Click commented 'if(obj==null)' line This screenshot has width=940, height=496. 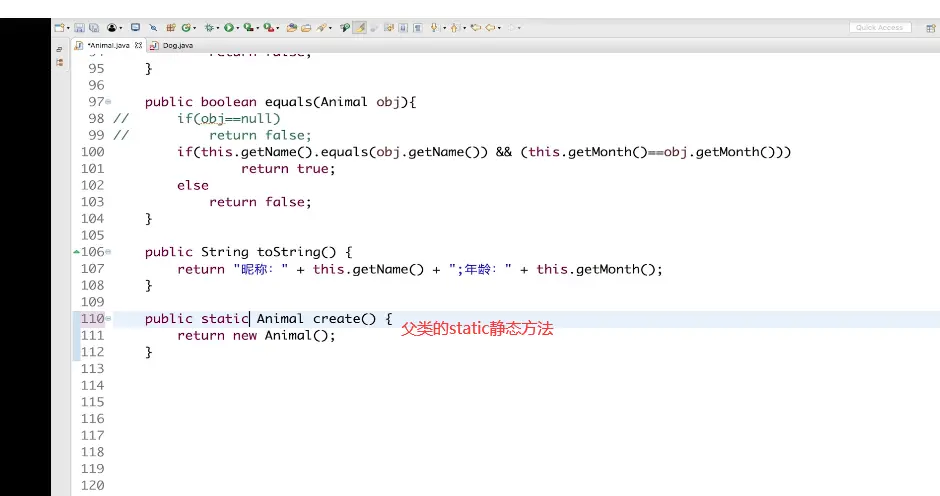pyautogui.click(x=228, y=119)
